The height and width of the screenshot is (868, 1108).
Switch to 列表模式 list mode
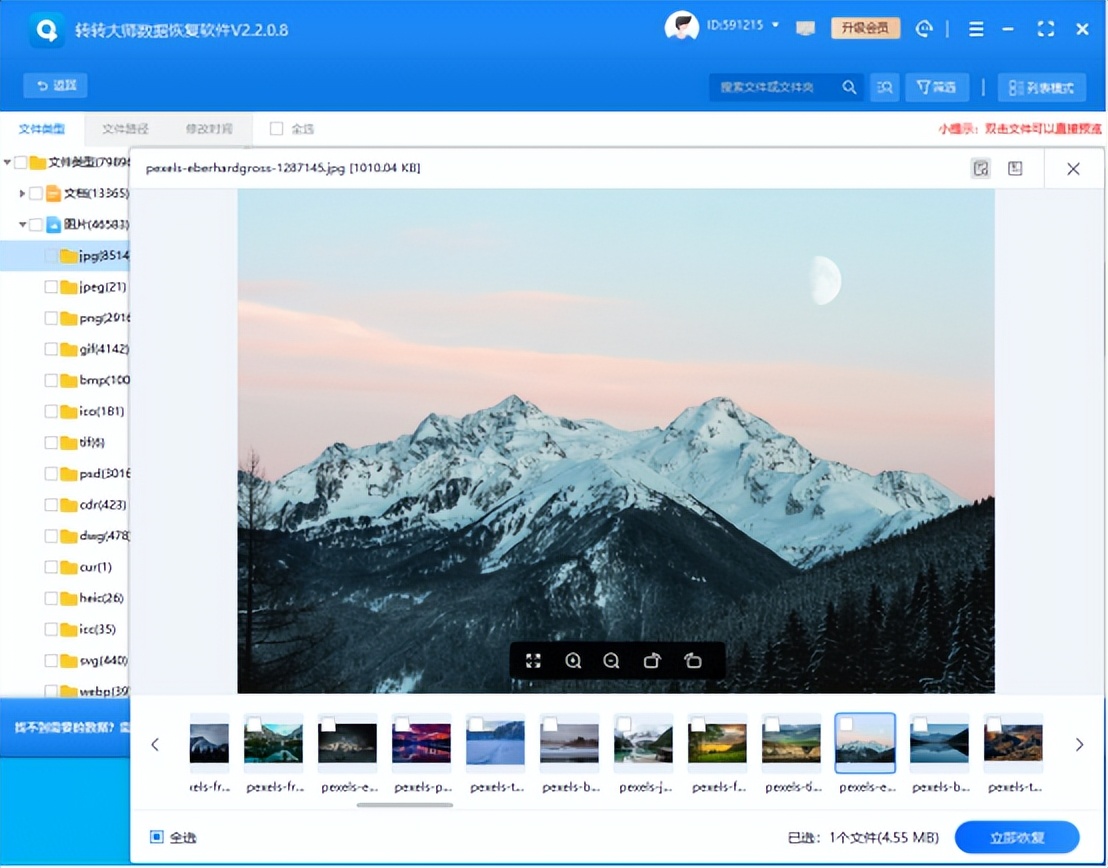1042,88
